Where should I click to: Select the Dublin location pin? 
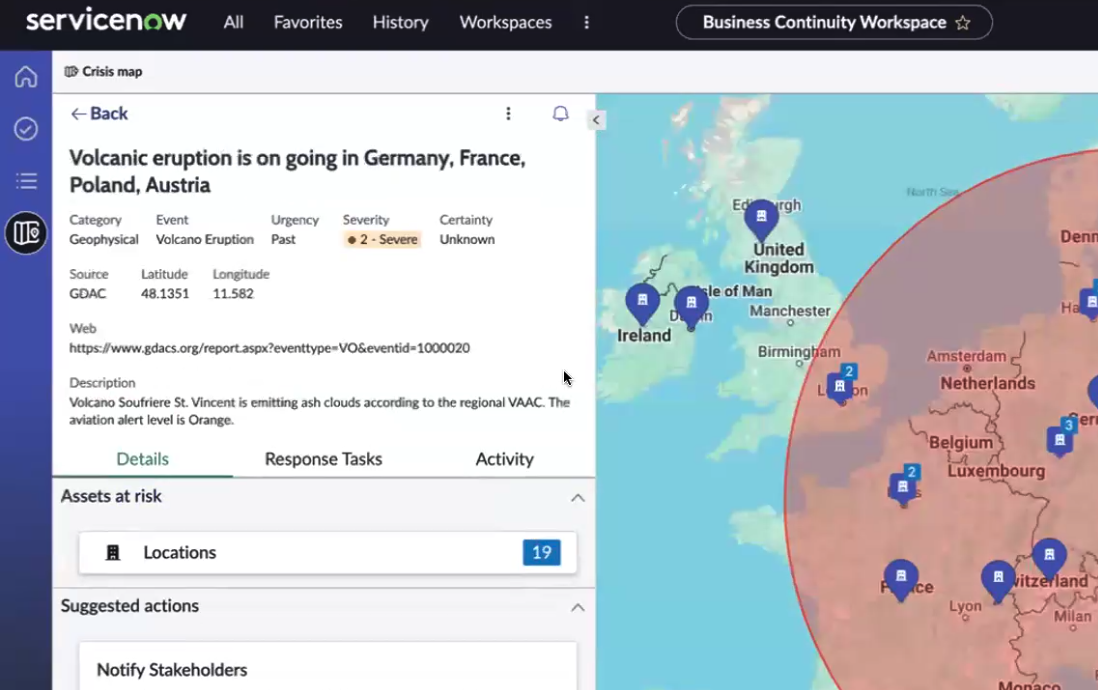click(x=691, y=307)
